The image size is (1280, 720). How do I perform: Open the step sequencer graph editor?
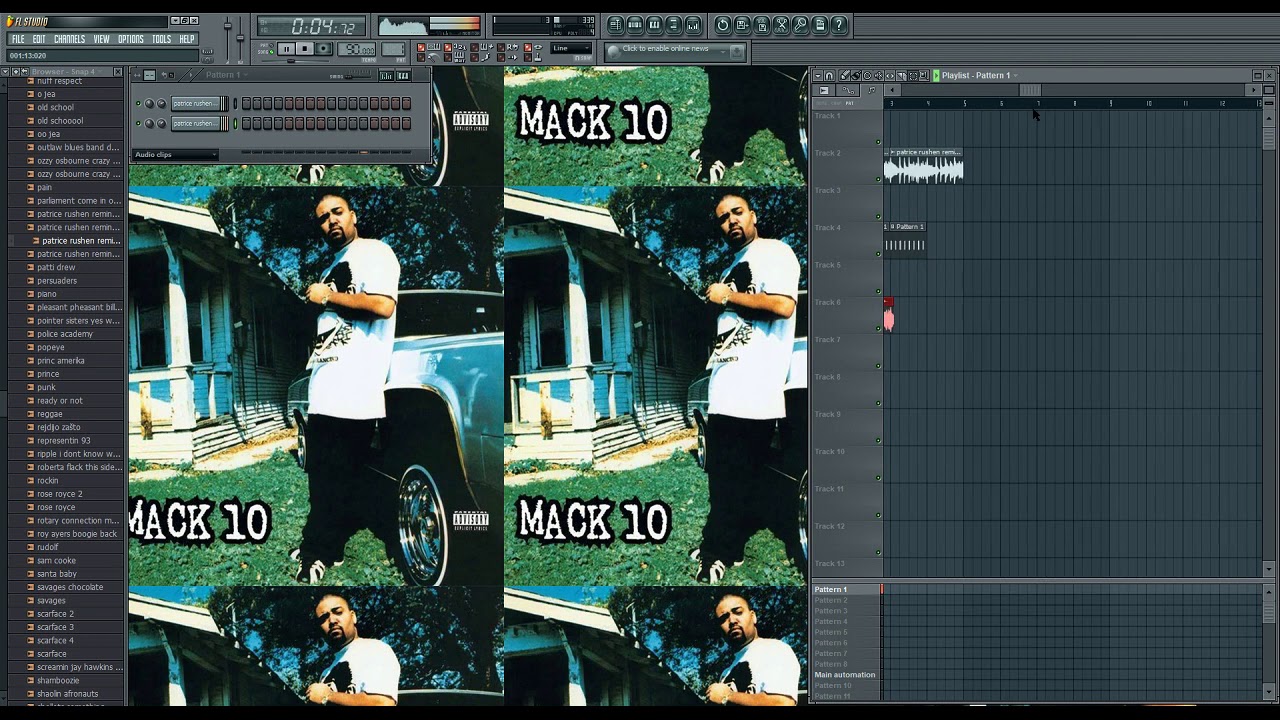386,76
